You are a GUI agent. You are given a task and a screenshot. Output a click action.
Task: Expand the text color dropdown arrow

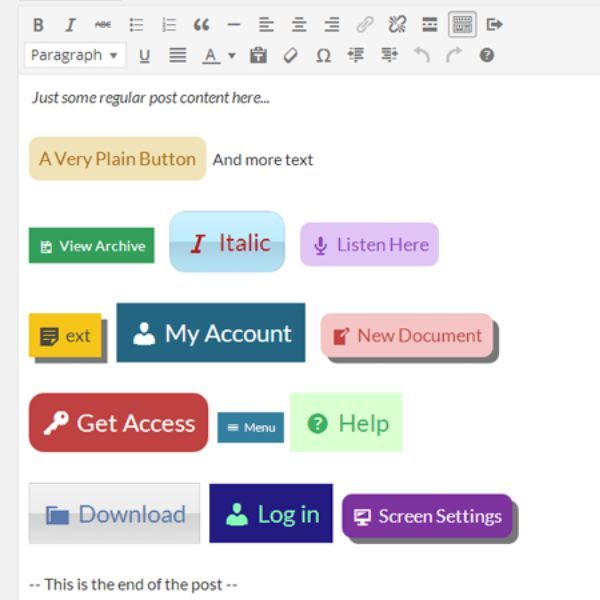[232, 56]
